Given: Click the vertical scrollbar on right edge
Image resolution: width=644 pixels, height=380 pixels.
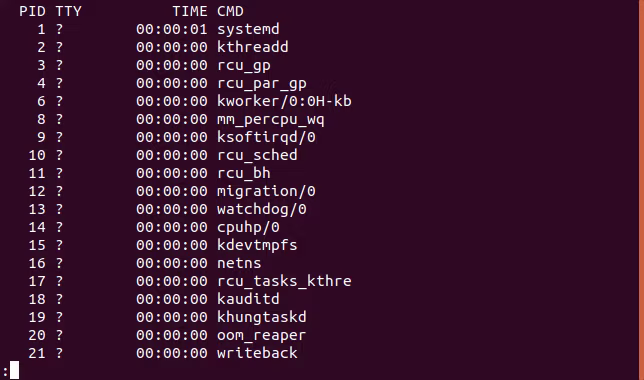Looking at the screenshot, I should (x=642, y=190).
